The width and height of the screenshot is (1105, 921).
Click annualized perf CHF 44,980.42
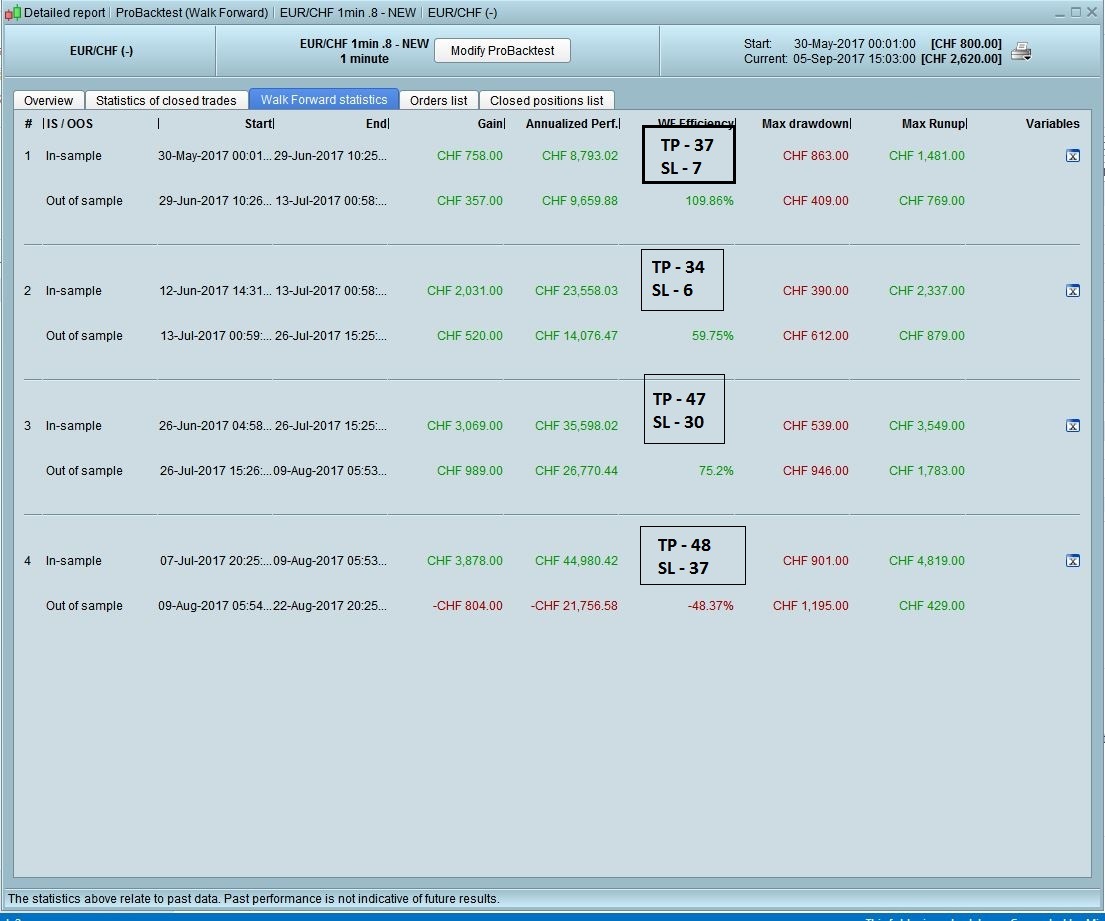click(576, 561)
